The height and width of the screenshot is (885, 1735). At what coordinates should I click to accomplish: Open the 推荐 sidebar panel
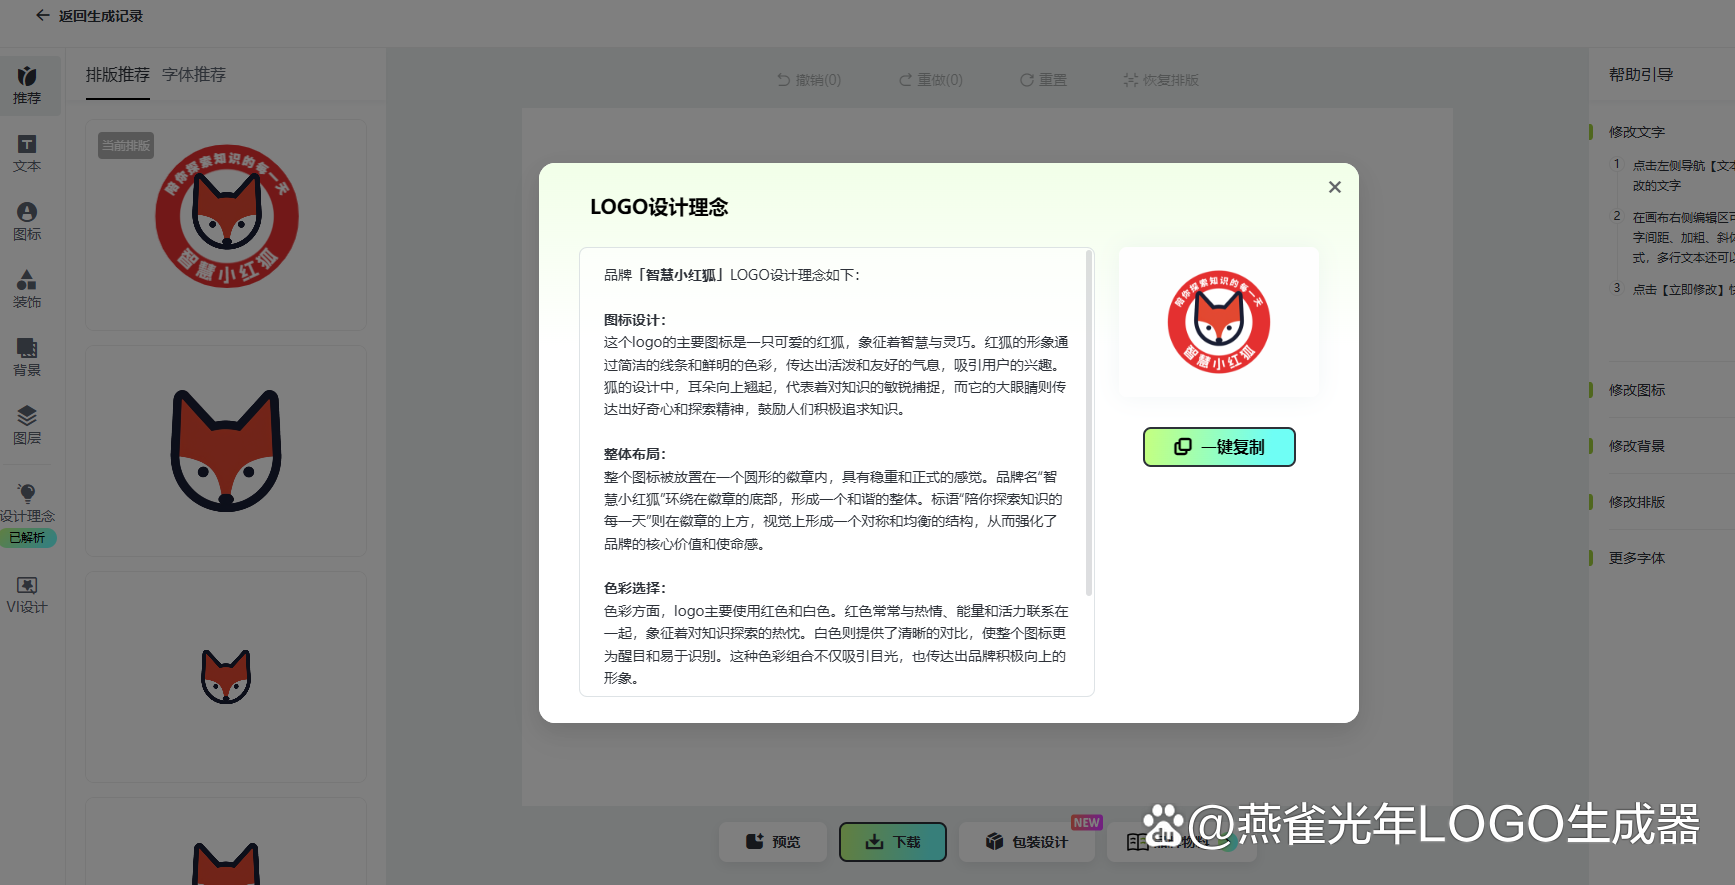pyautogui.click(x=27, y=85)
